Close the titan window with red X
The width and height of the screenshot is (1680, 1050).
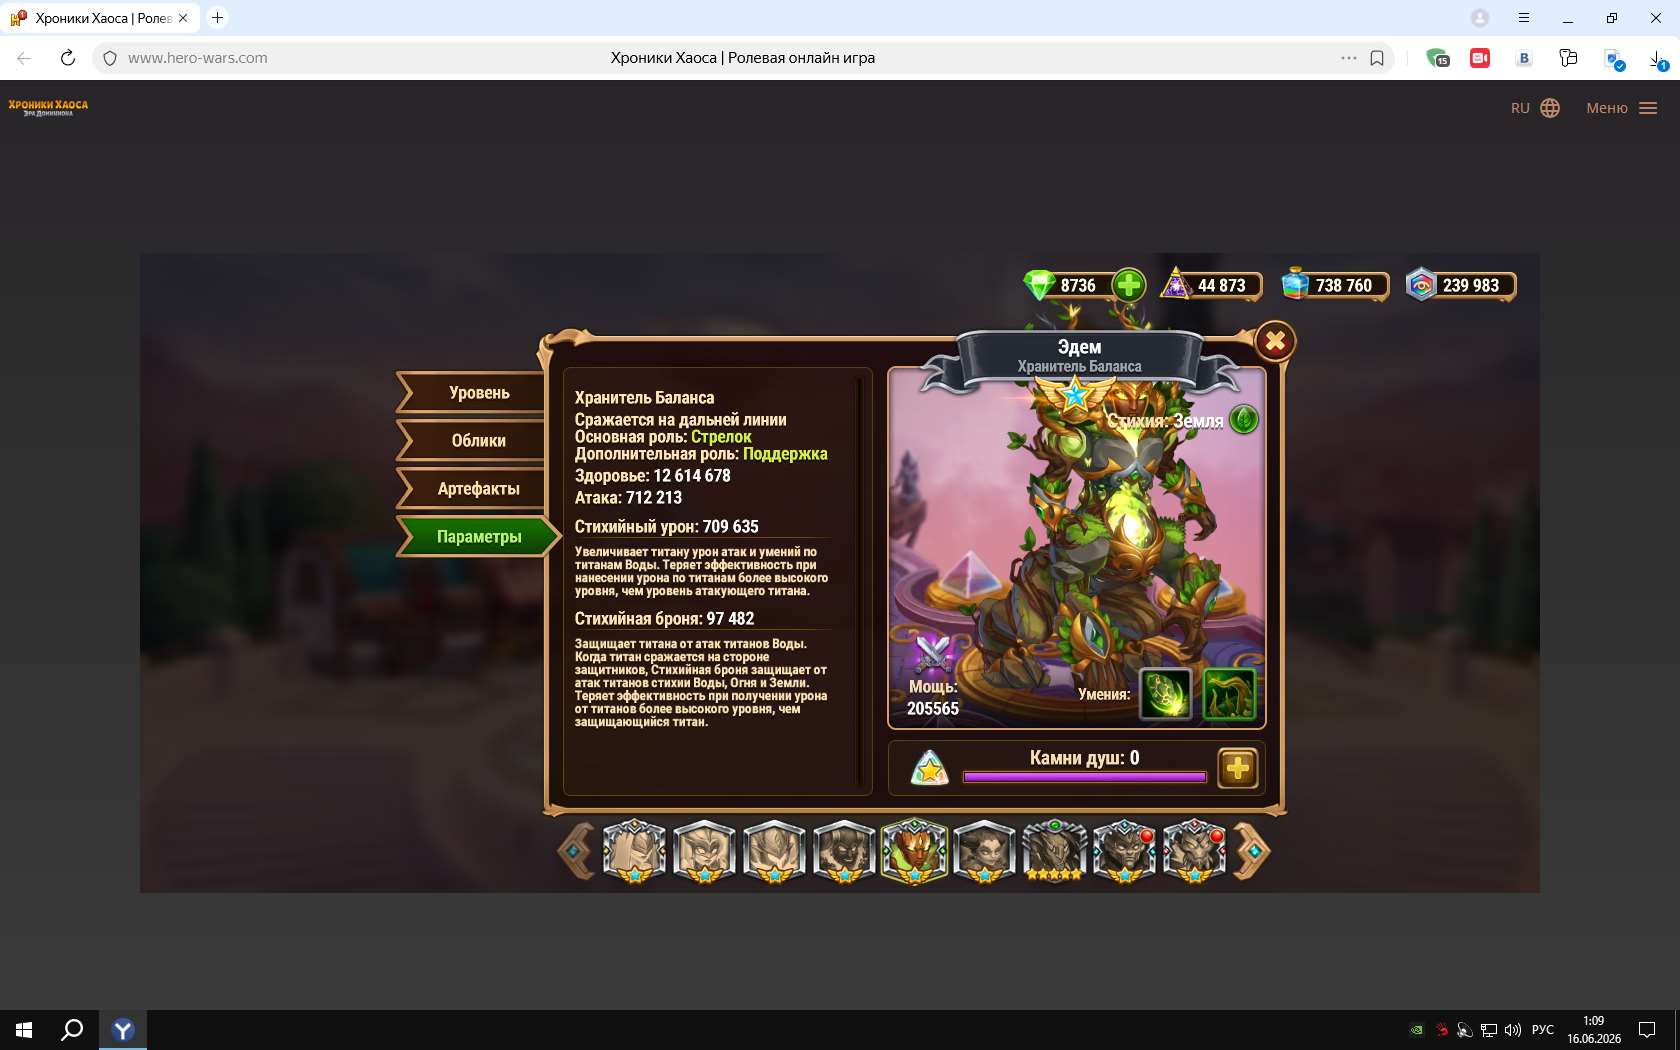pos(1275,342)
